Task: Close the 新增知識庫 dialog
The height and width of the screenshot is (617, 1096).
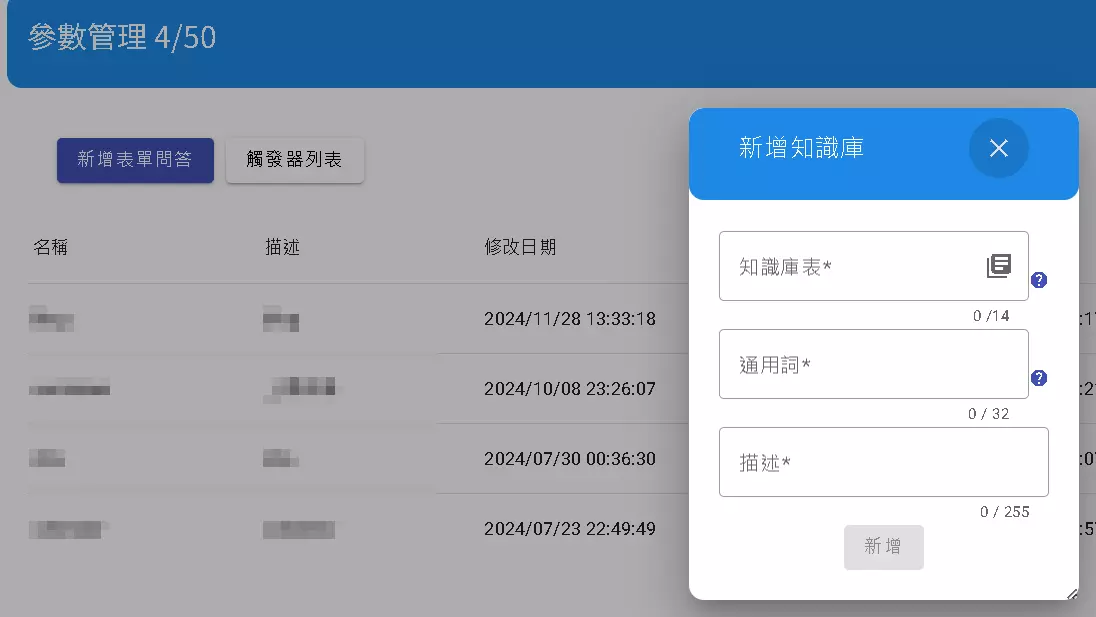Action: click(x=998, y=148)
